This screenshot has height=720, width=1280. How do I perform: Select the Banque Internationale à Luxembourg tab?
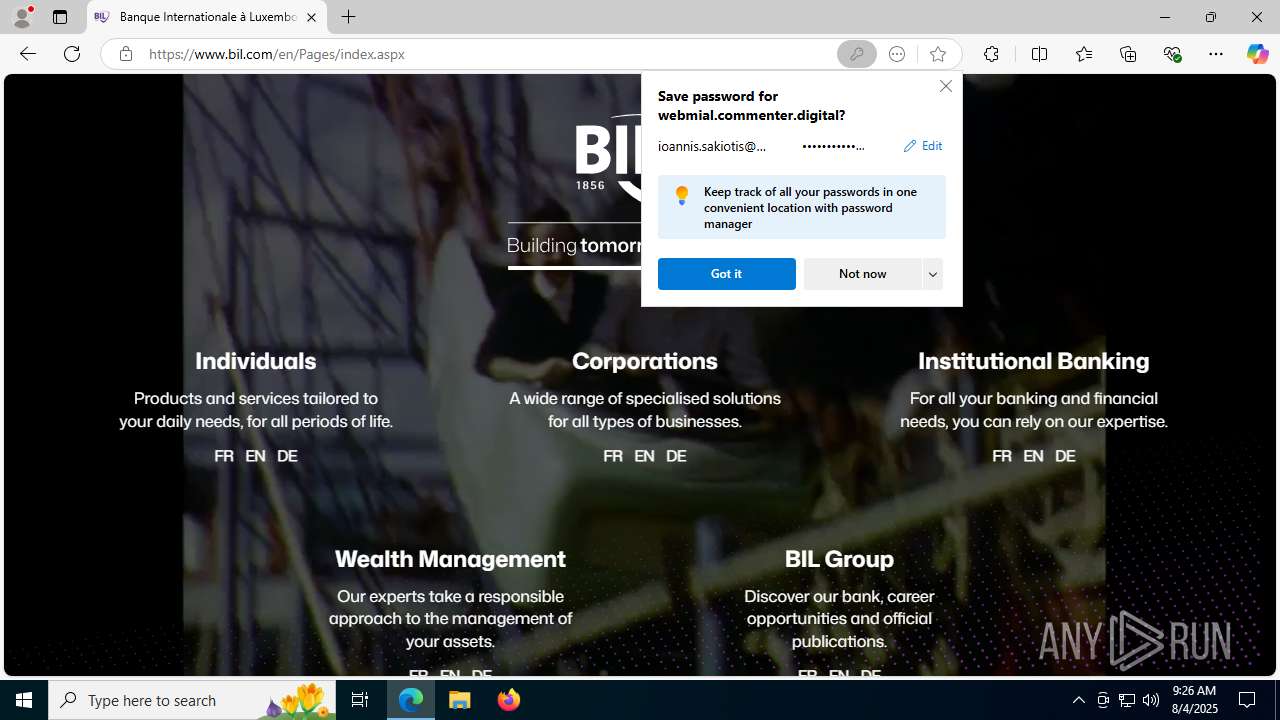click(x=207, y=17)
